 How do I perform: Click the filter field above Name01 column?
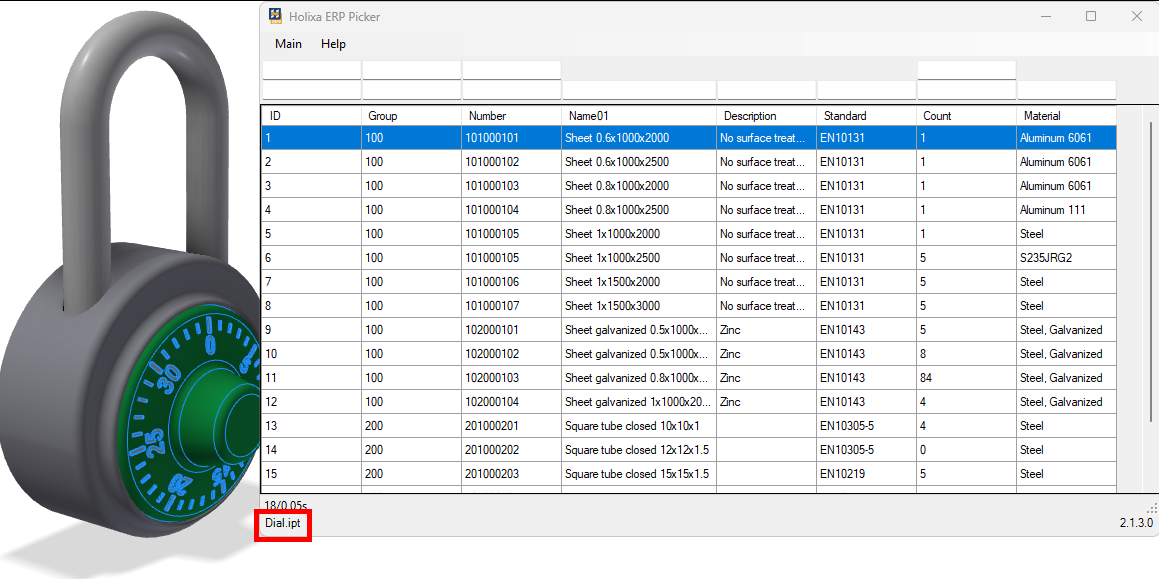[638, 91]
